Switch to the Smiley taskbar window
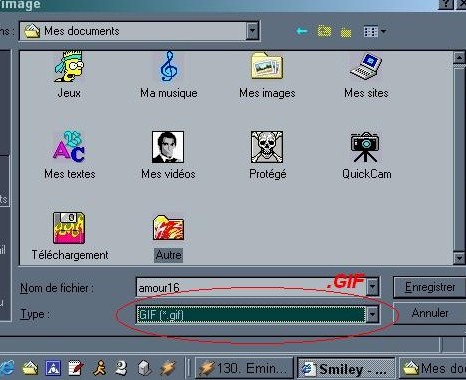Viewport: 466px width, 380px height. 346,369
